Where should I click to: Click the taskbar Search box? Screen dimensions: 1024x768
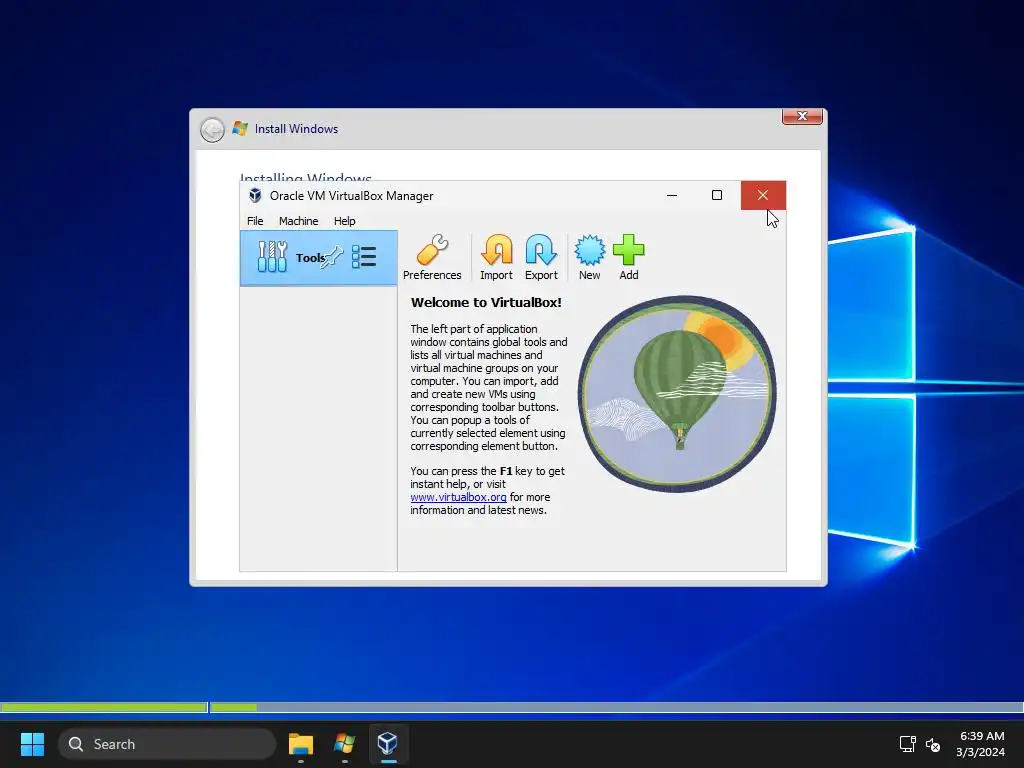coord(167,744)
